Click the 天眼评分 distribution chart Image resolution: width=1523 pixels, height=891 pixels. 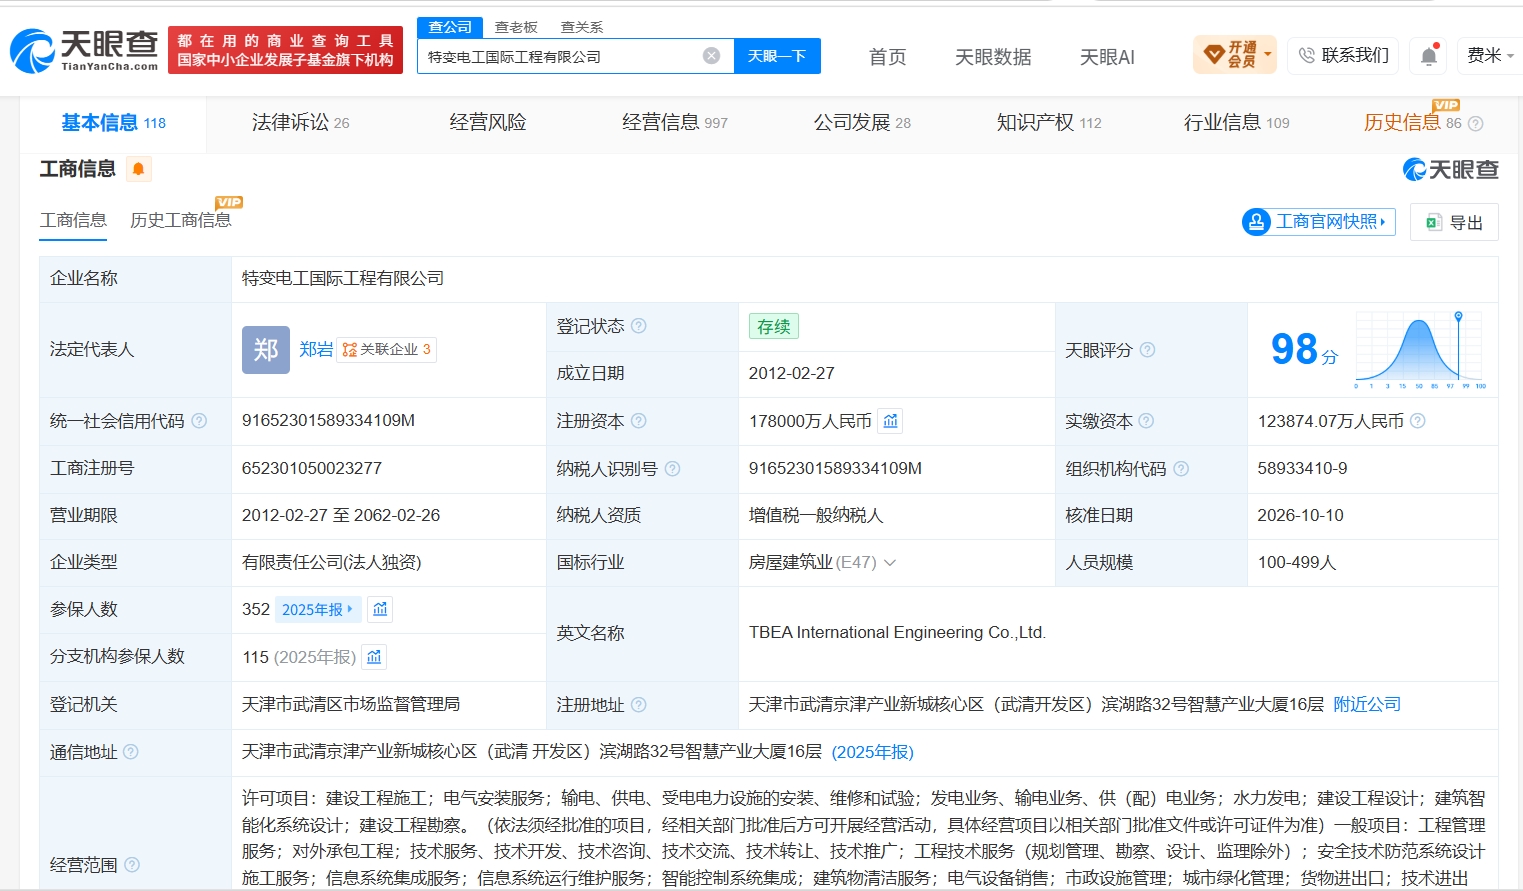point(1419,350)
